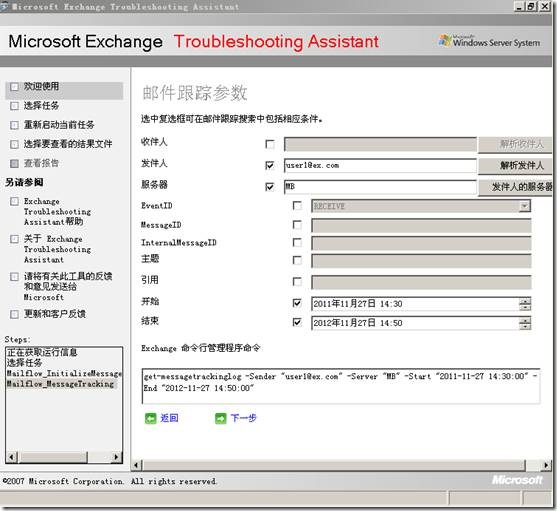Click the 收件人 recipient input field

coord(380,144)
